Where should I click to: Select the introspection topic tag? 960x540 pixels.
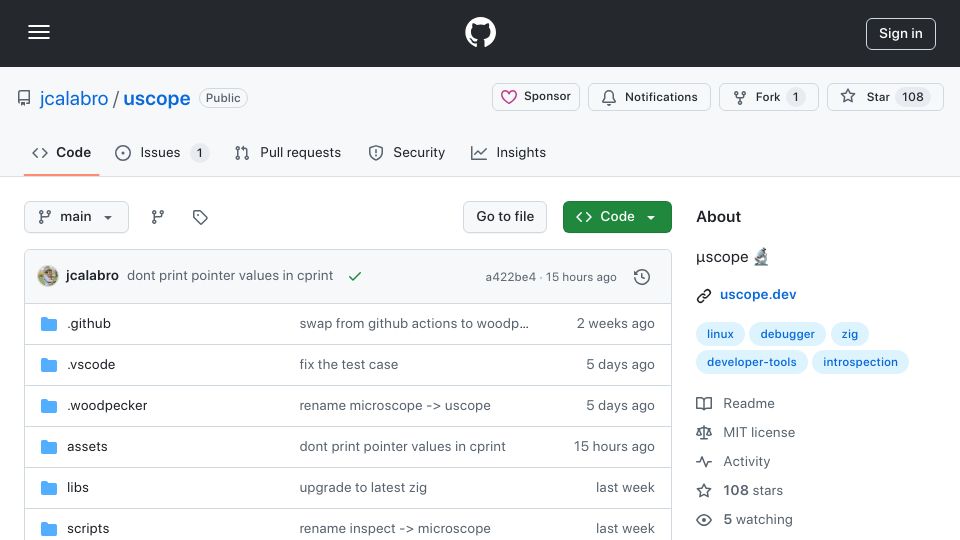pos(860,362)
